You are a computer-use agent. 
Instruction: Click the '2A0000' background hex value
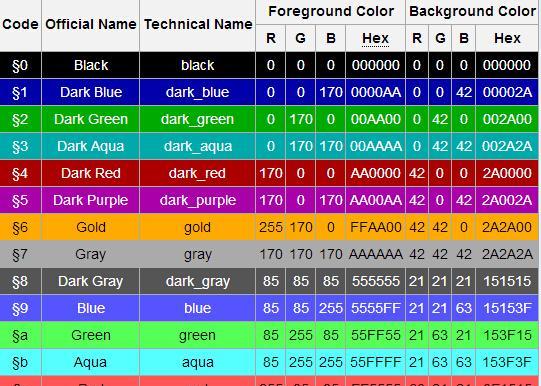point(507,173)
